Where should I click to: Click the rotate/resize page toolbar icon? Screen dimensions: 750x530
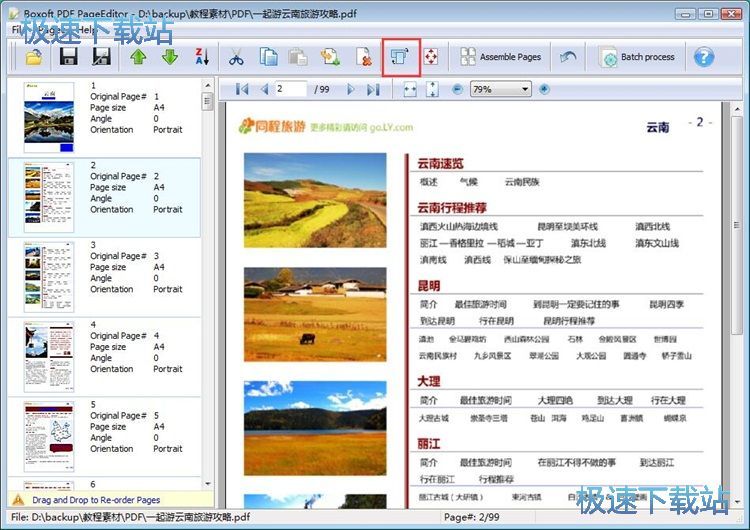point(400,57)
